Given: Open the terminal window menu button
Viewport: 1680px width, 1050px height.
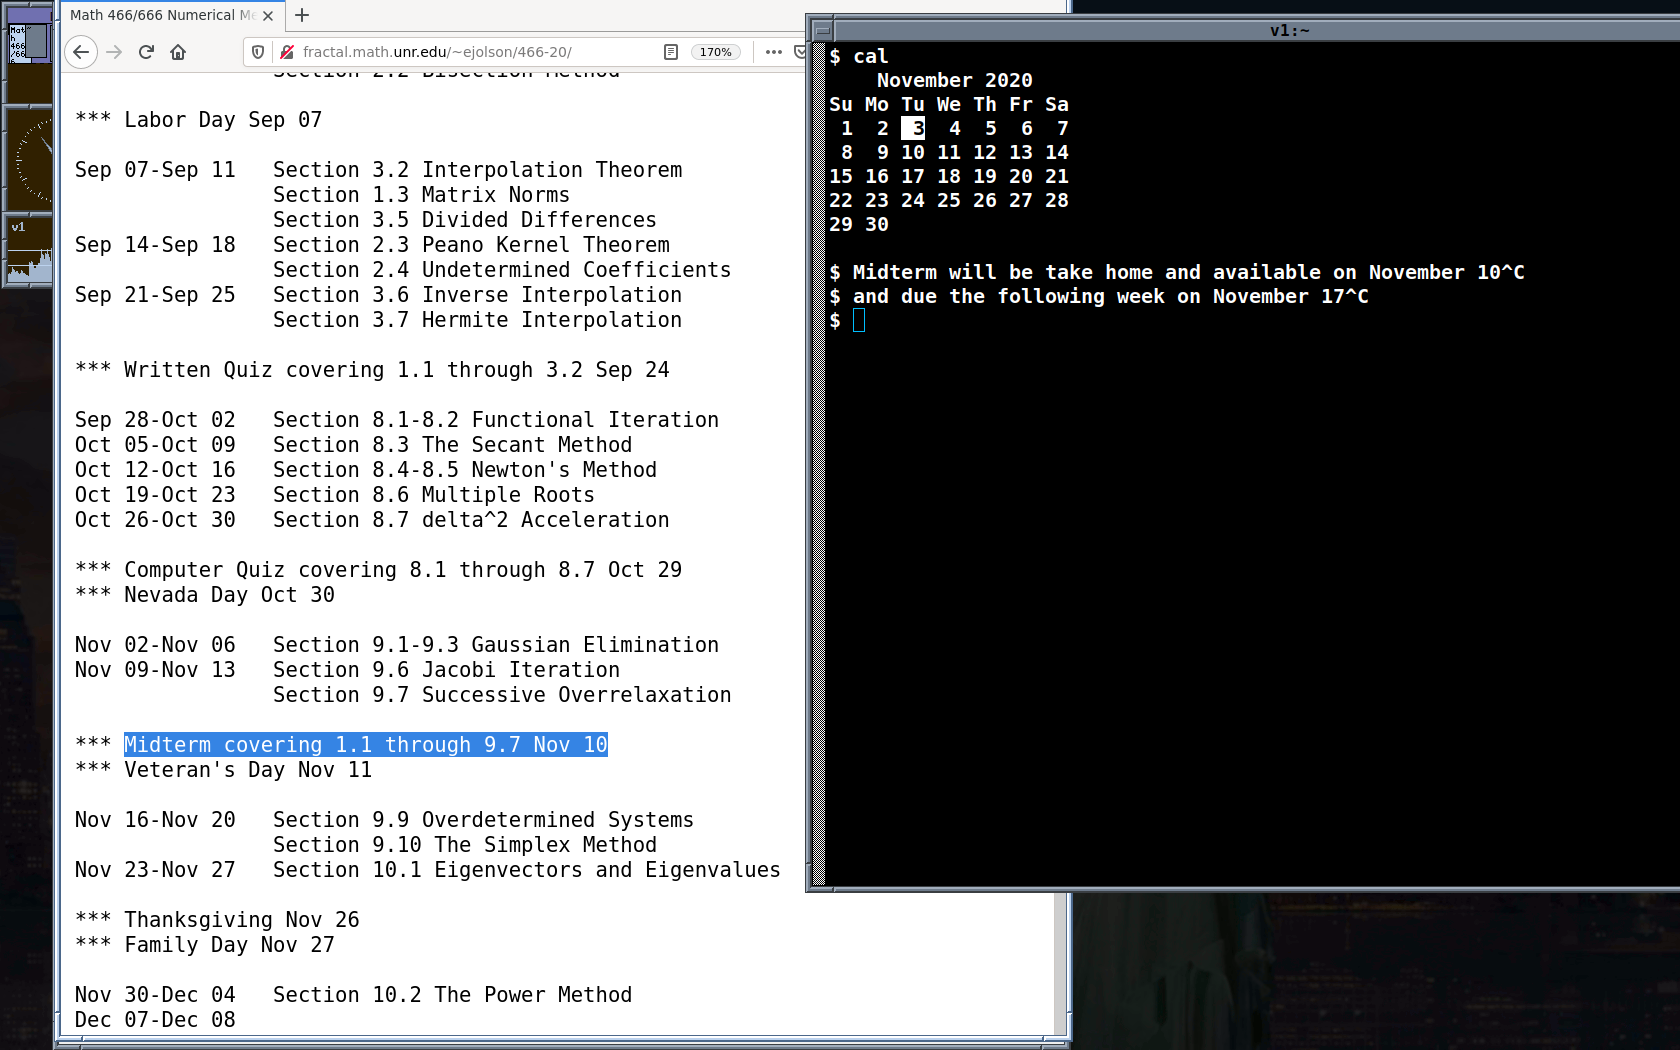Looking at the screenshot, I should coord(822,31).
